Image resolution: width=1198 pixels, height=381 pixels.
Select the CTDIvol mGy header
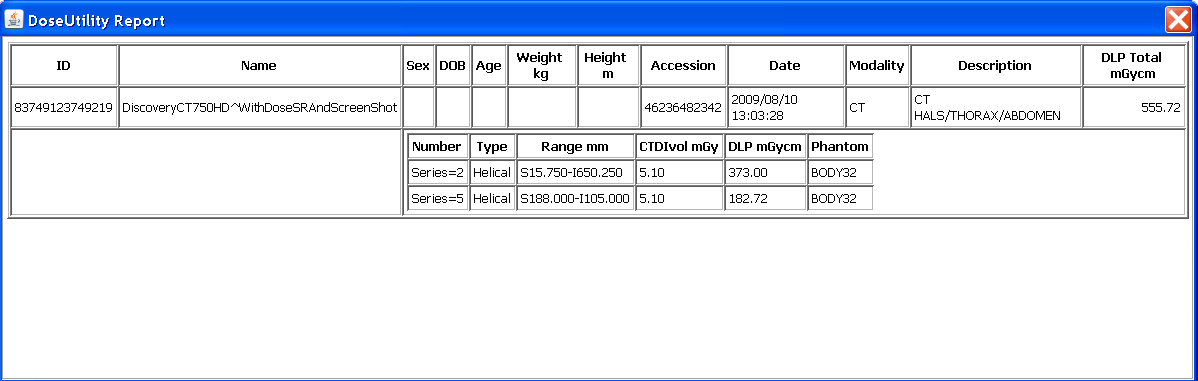(x=679, y=147)
